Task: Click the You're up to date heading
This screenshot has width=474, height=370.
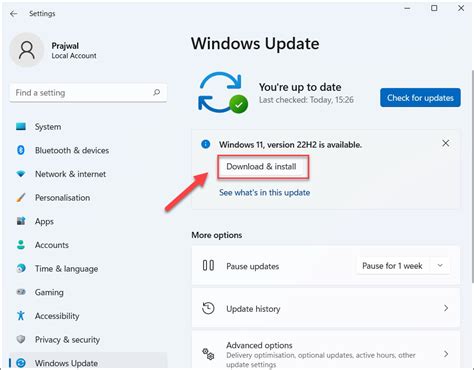Action: pyautogui.click(x=300, y=87)
